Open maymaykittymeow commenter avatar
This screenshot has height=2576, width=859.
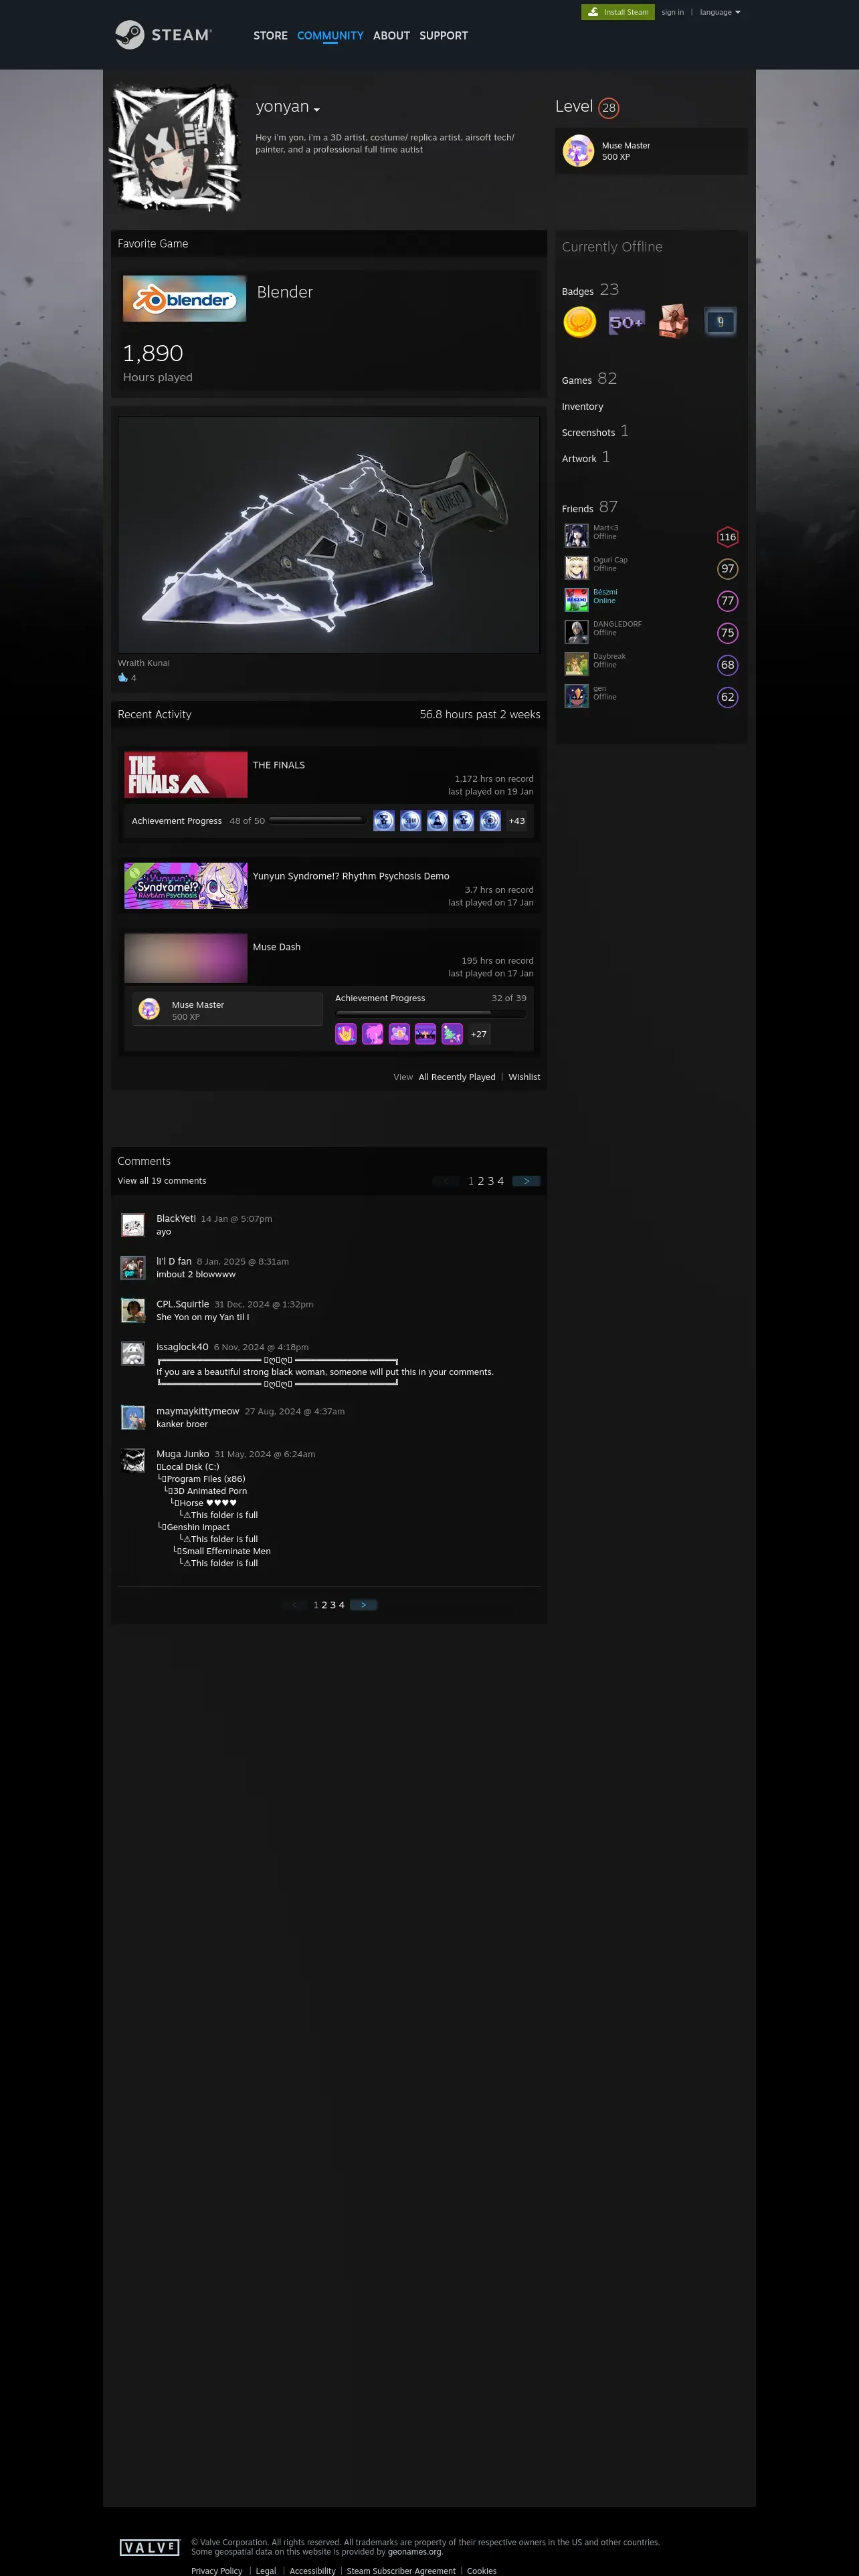(133, 1418)
